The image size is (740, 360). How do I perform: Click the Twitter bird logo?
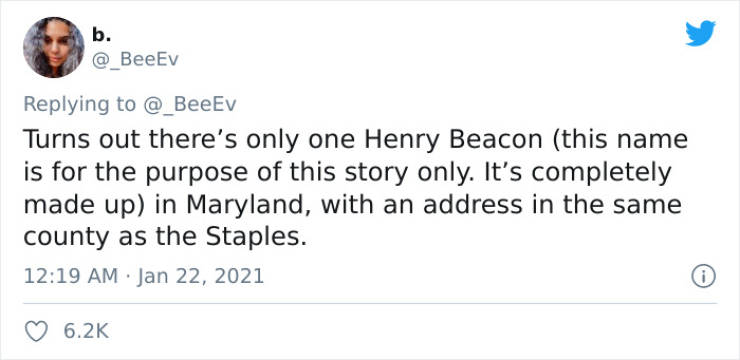pos(700,33)
